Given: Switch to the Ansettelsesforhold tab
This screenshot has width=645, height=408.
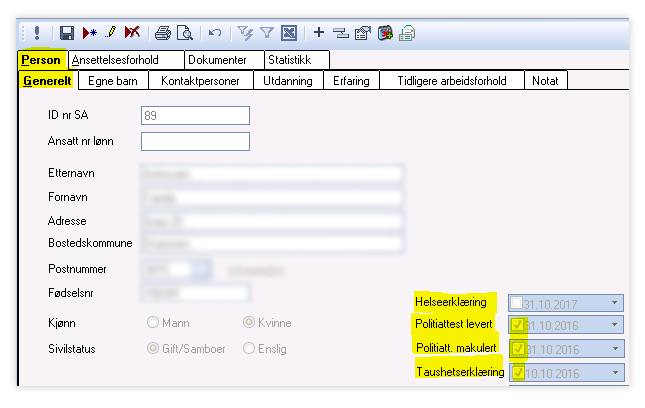Looking at the screenshot, I should (x=126, y=60).
